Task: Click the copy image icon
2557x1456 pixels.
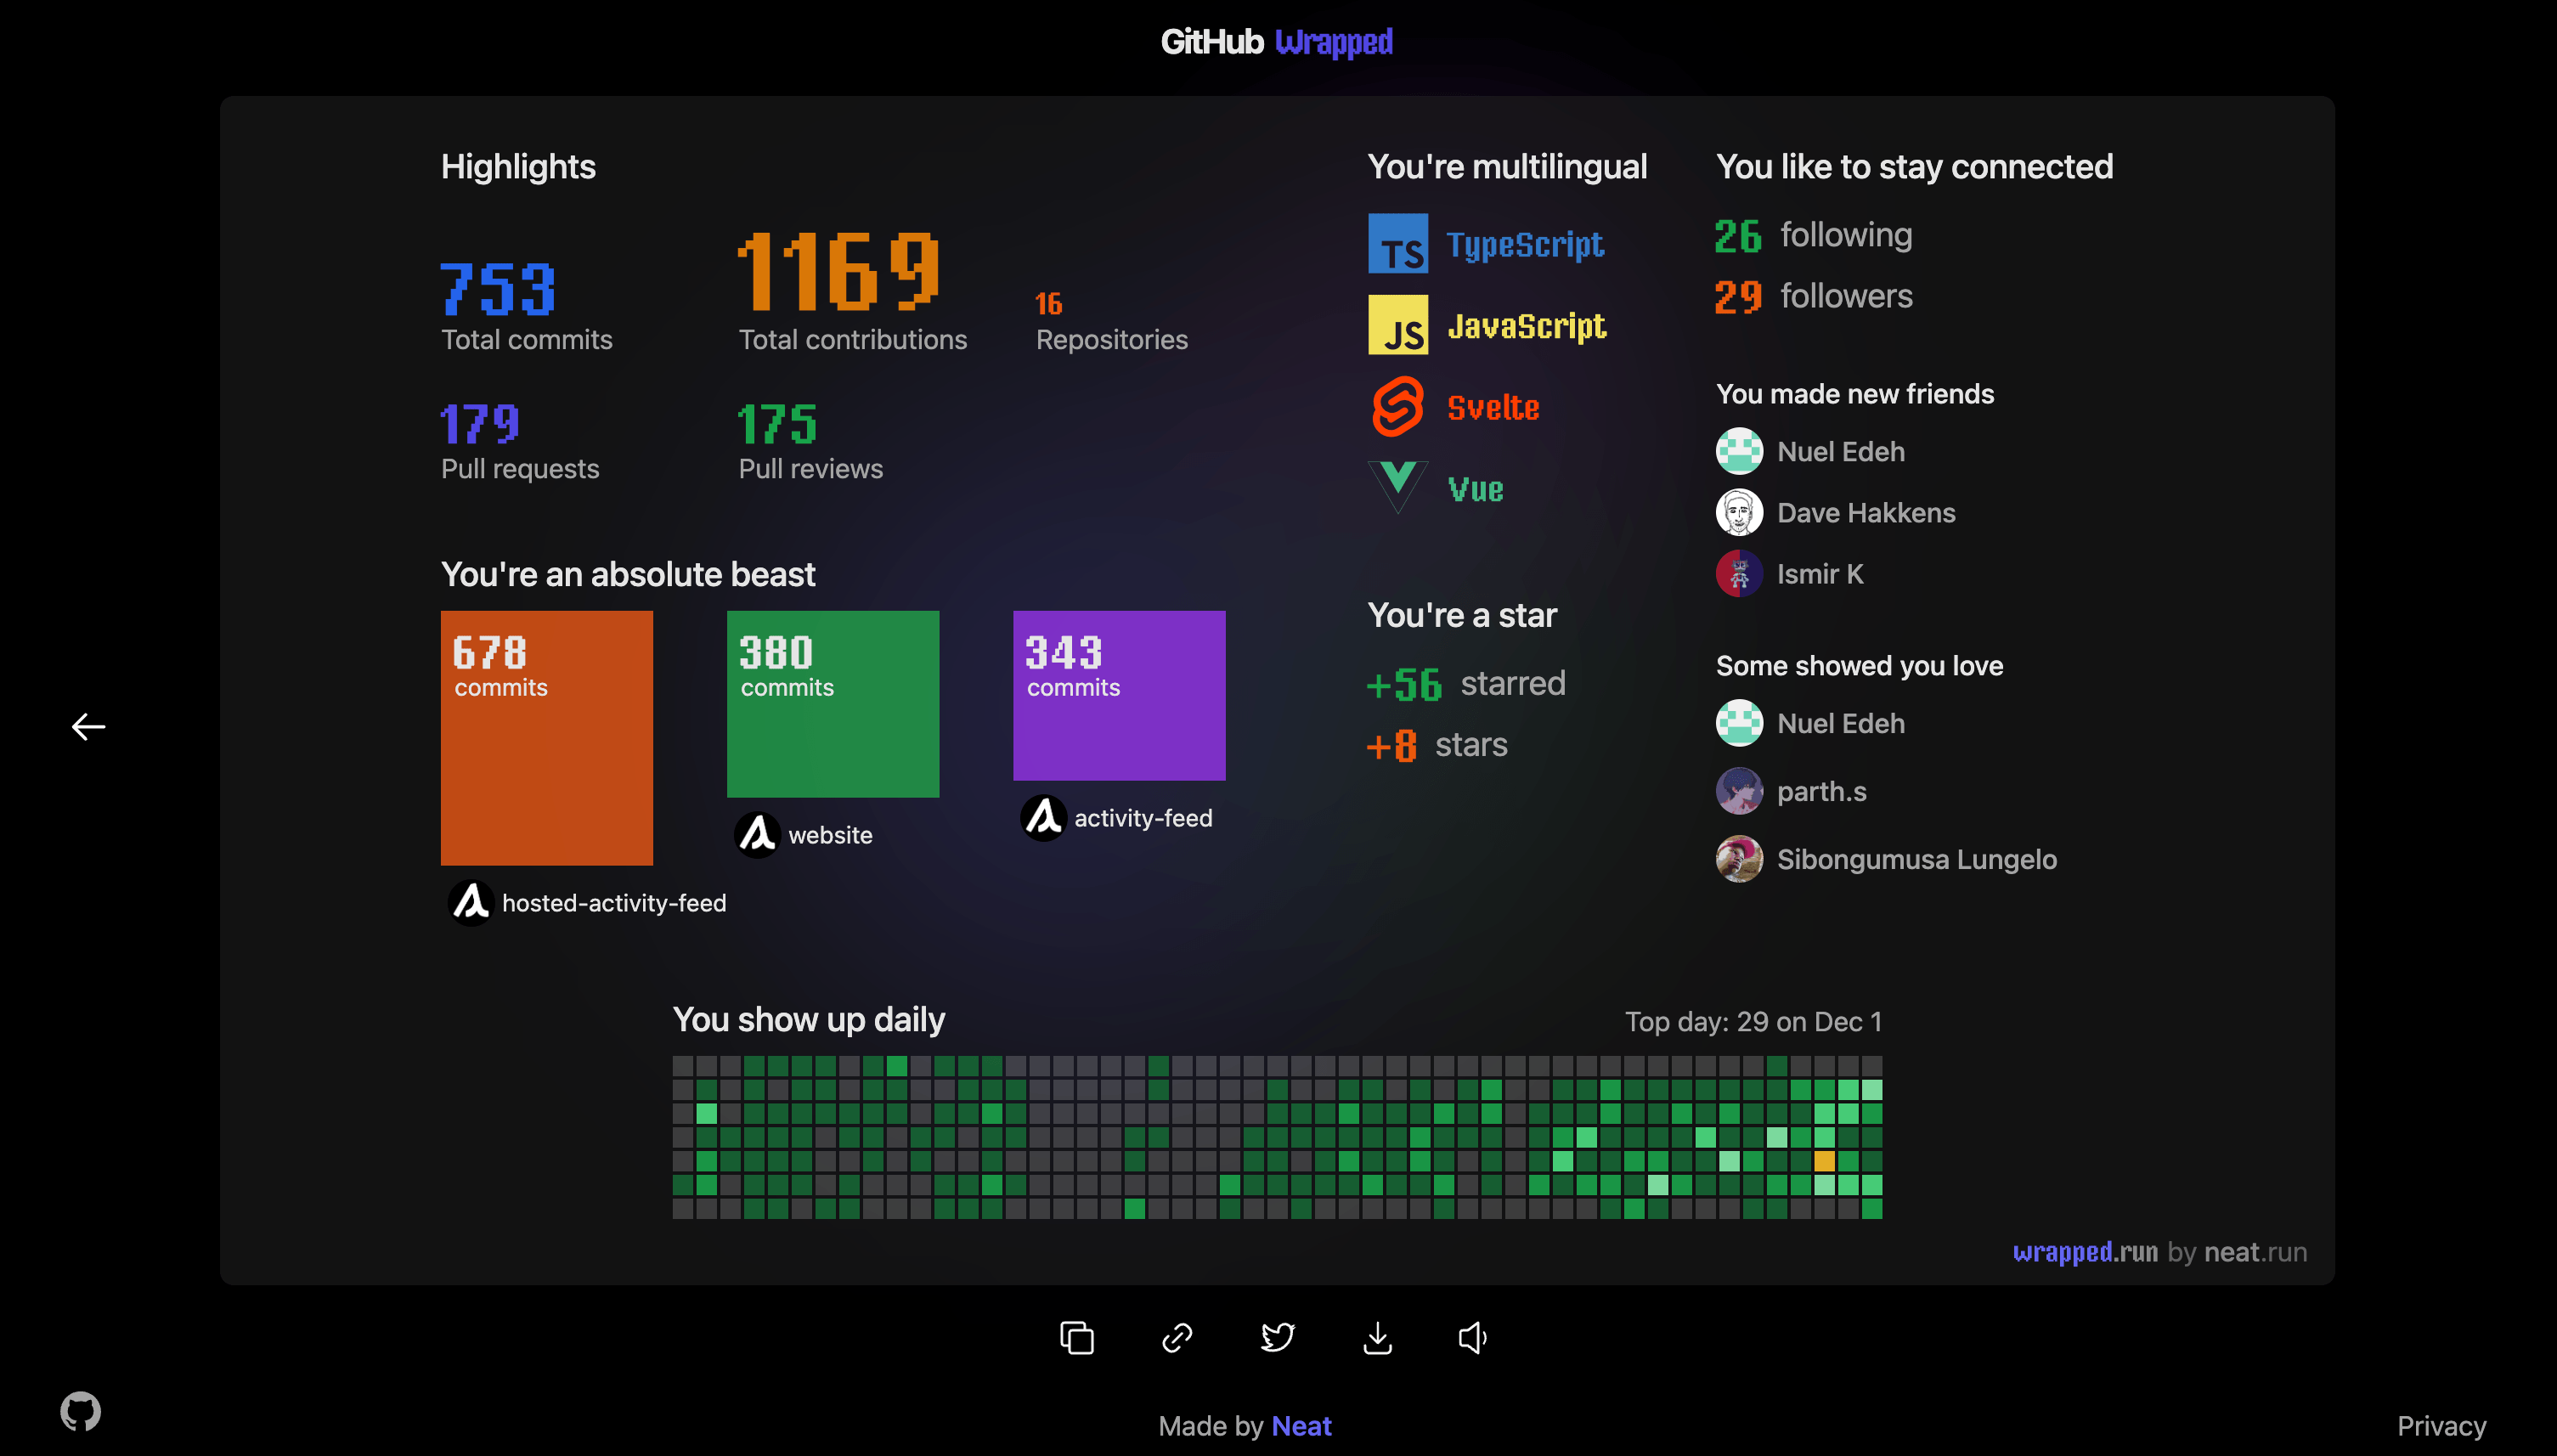Action: tap(1077, 1338)
